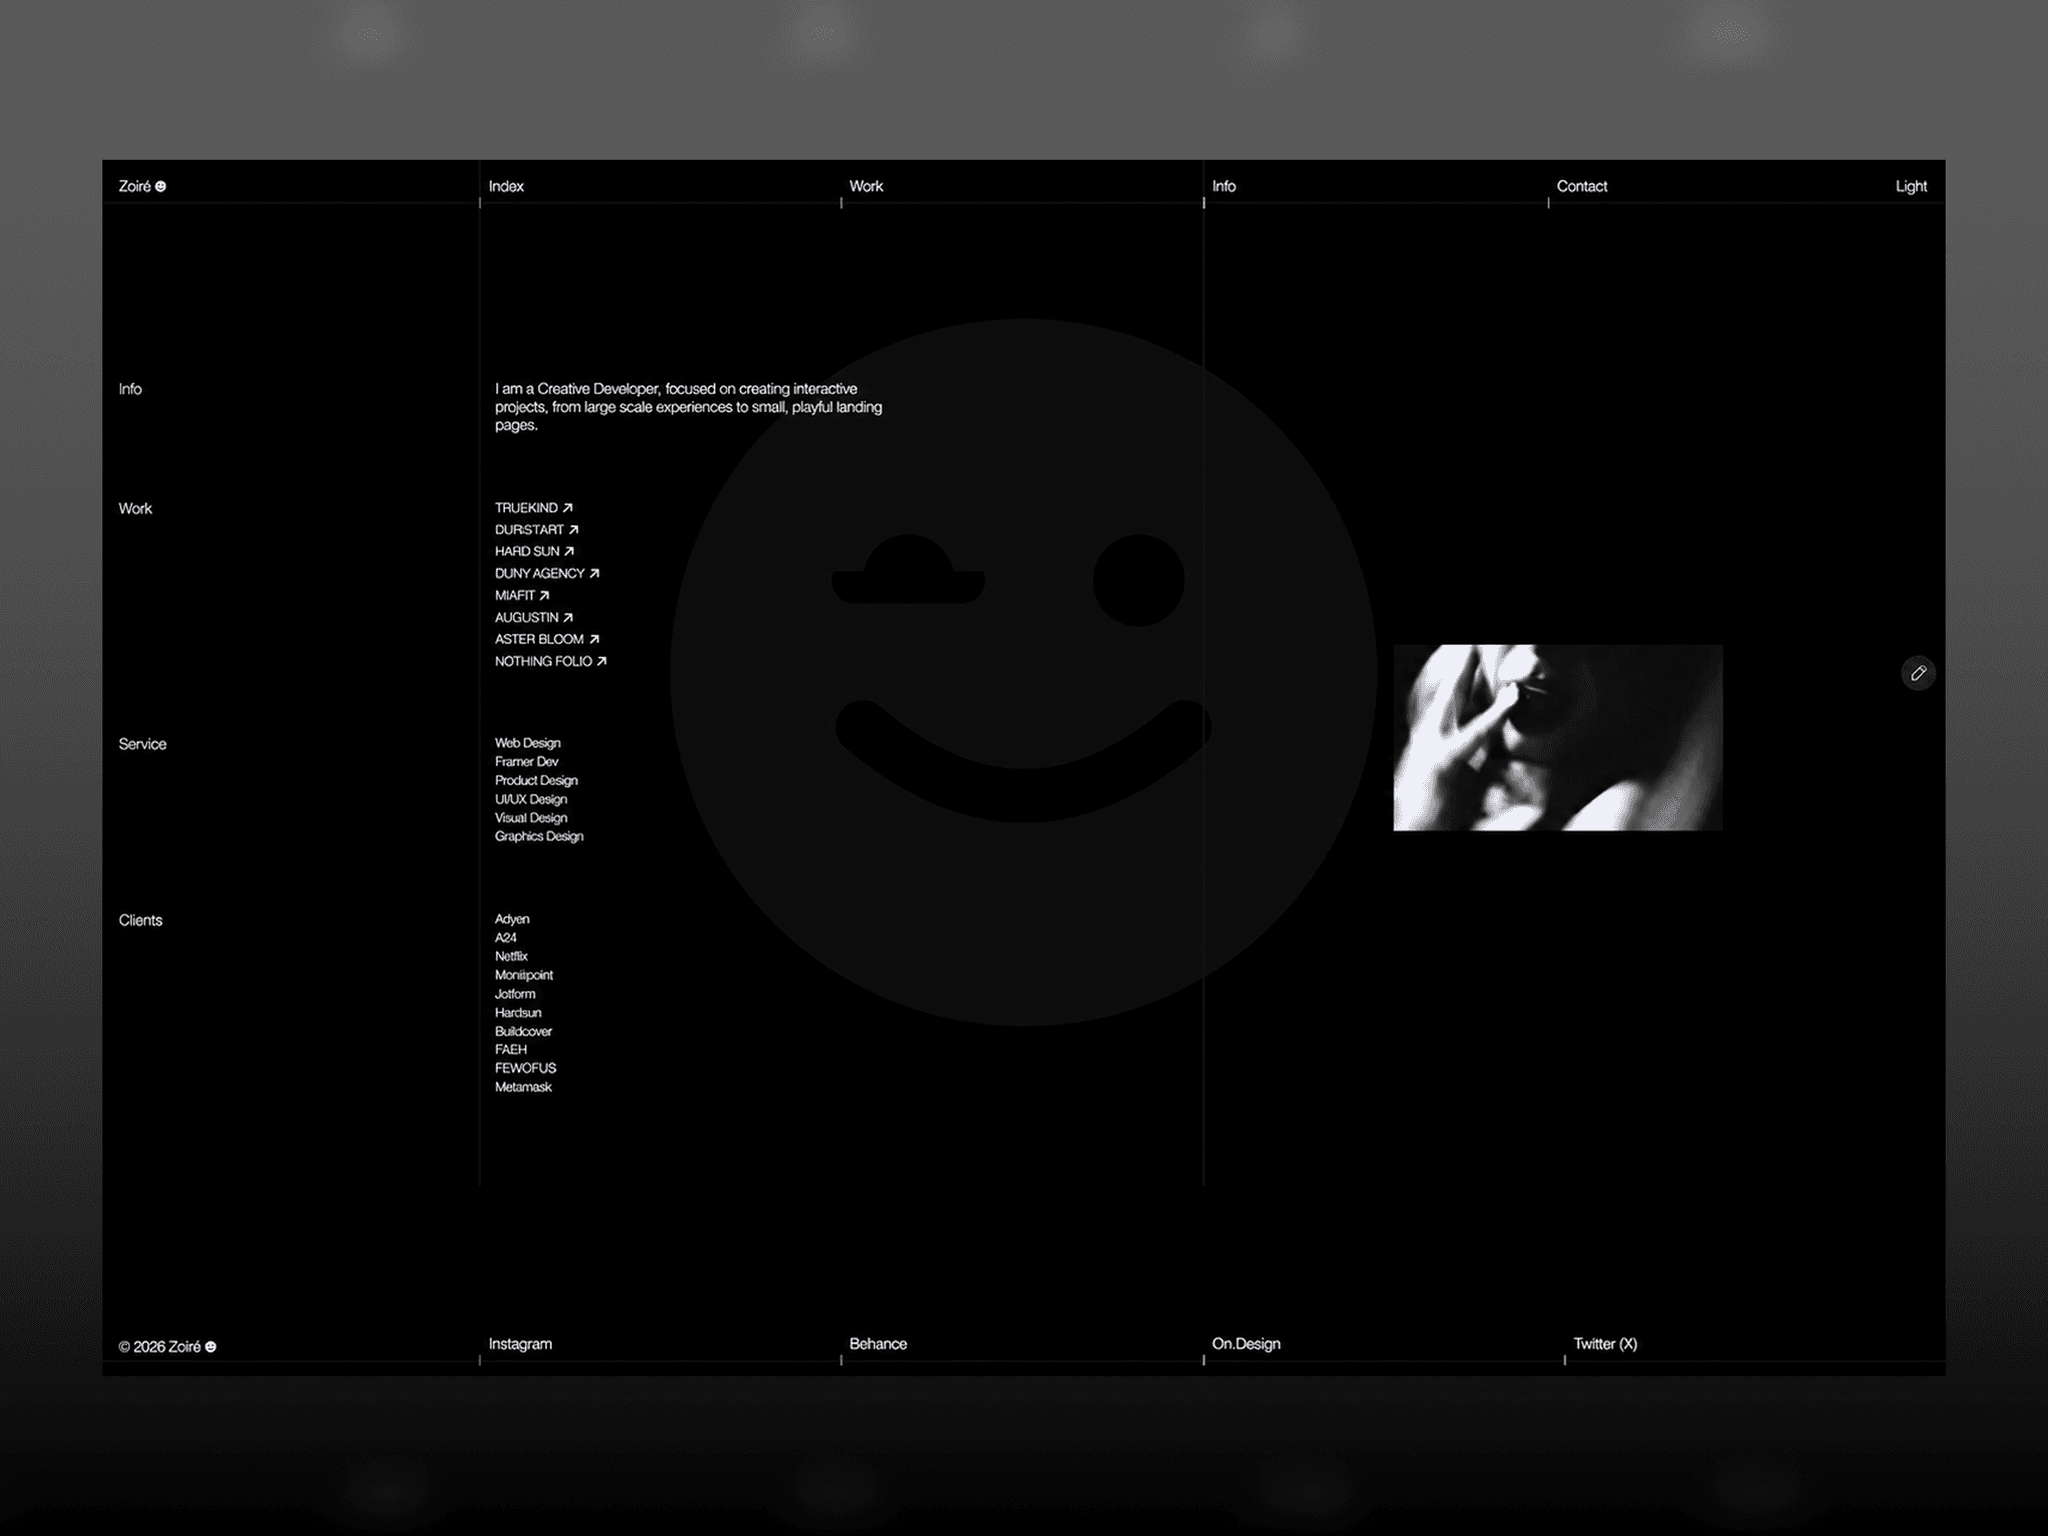Screen dimensions: 2048x1536
Task: Click the smiley icon in footer copyright
Action: [x=210, y=1347]
